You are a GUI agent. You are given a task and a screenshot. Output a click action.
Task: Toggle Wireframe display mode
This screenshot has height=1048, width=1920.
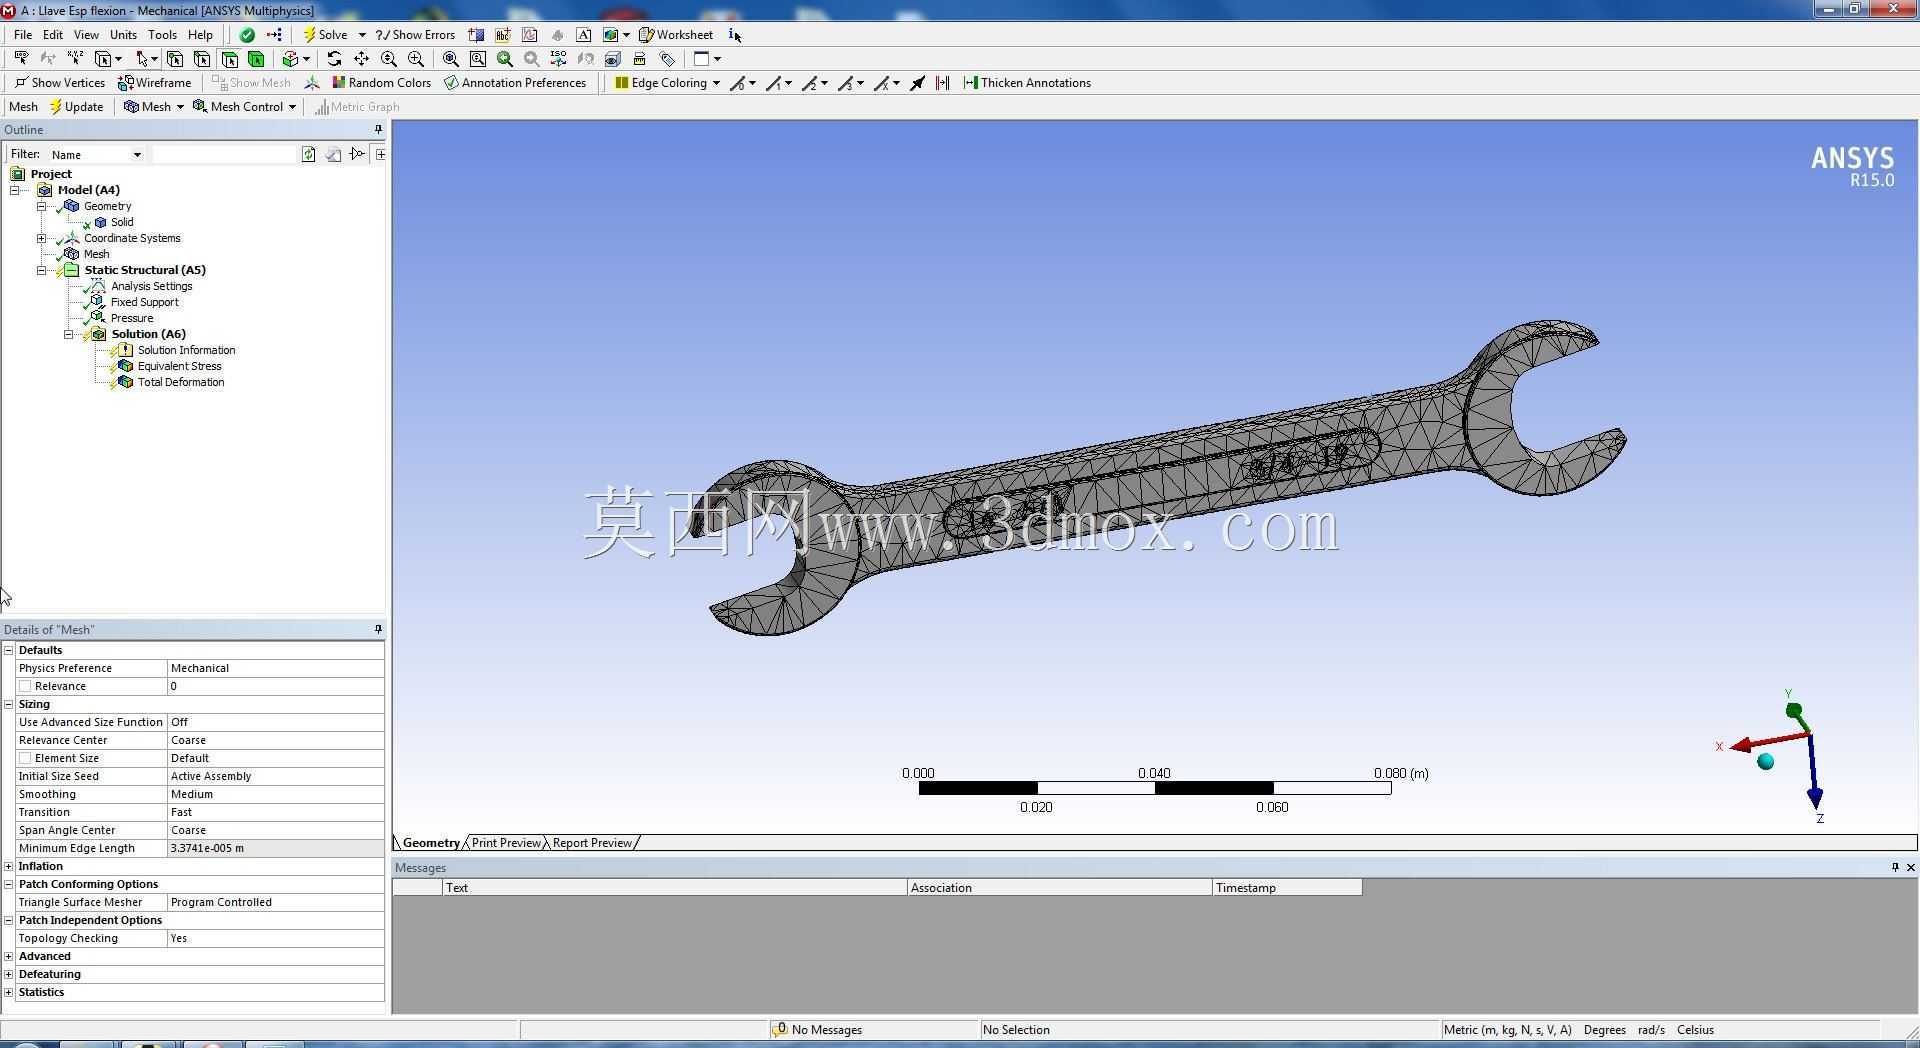coord(155,83)
